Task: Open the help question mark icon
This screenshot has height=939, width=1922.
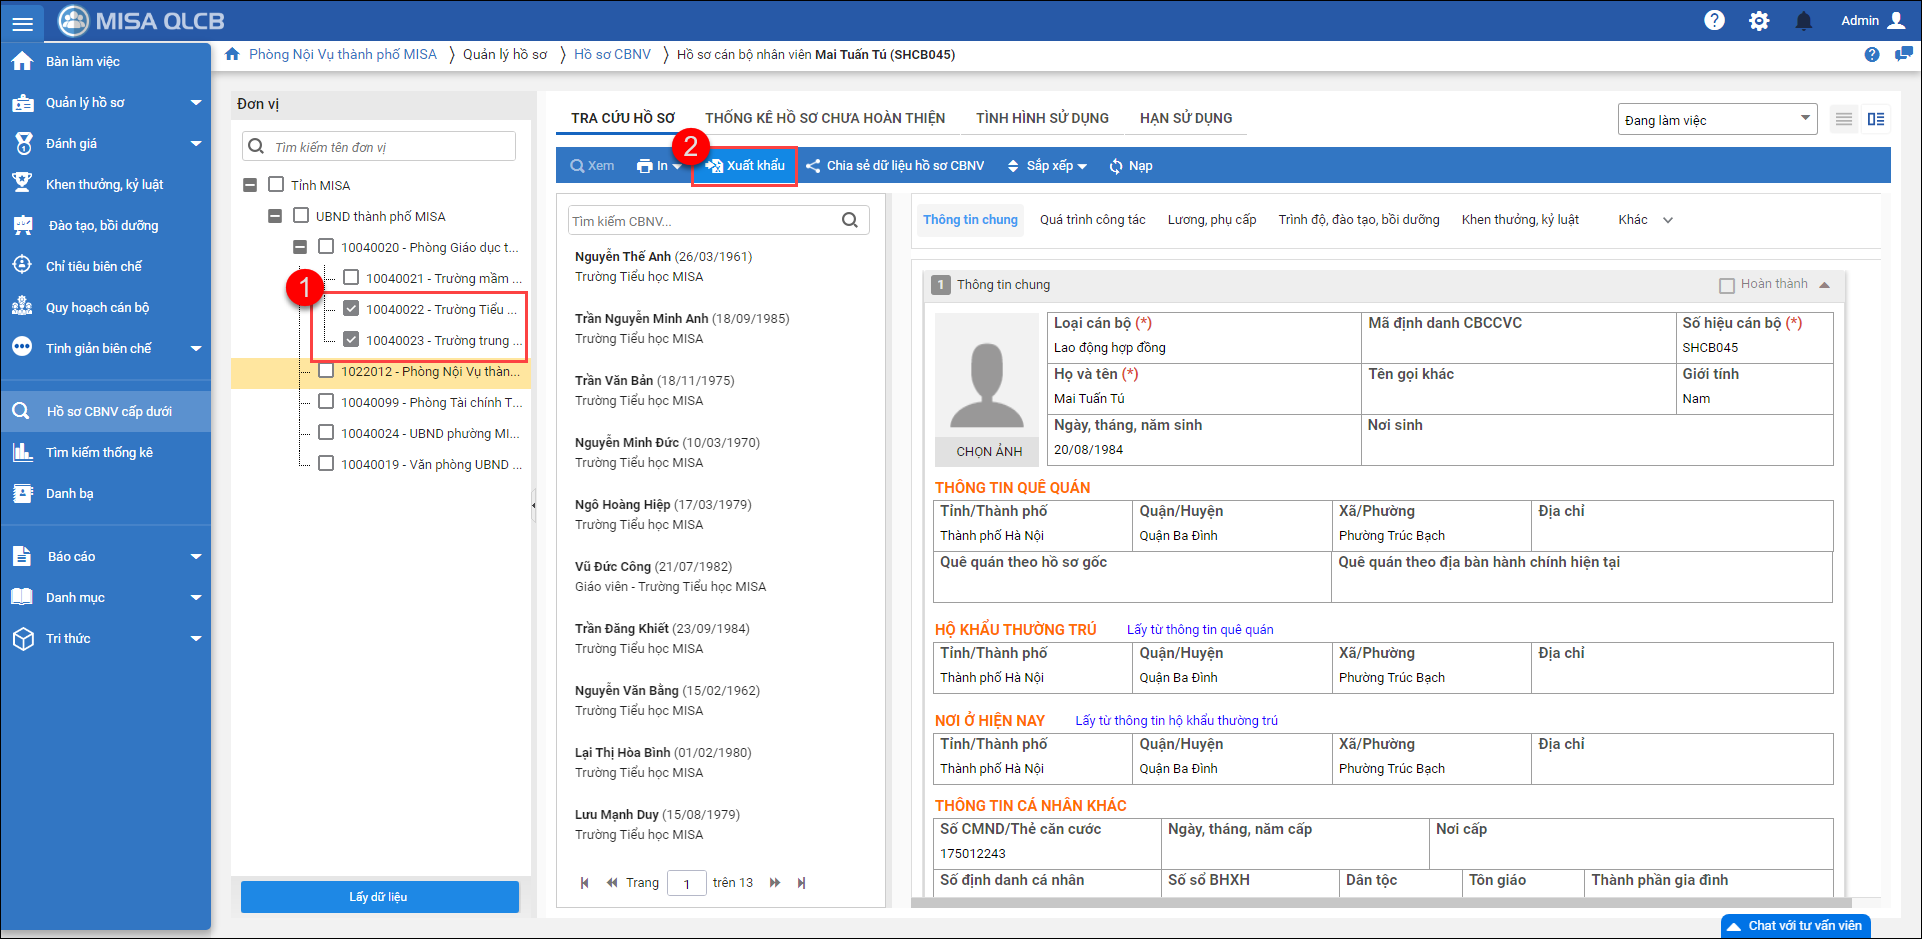Action: pyautogui.click(x=1714, y=21)
